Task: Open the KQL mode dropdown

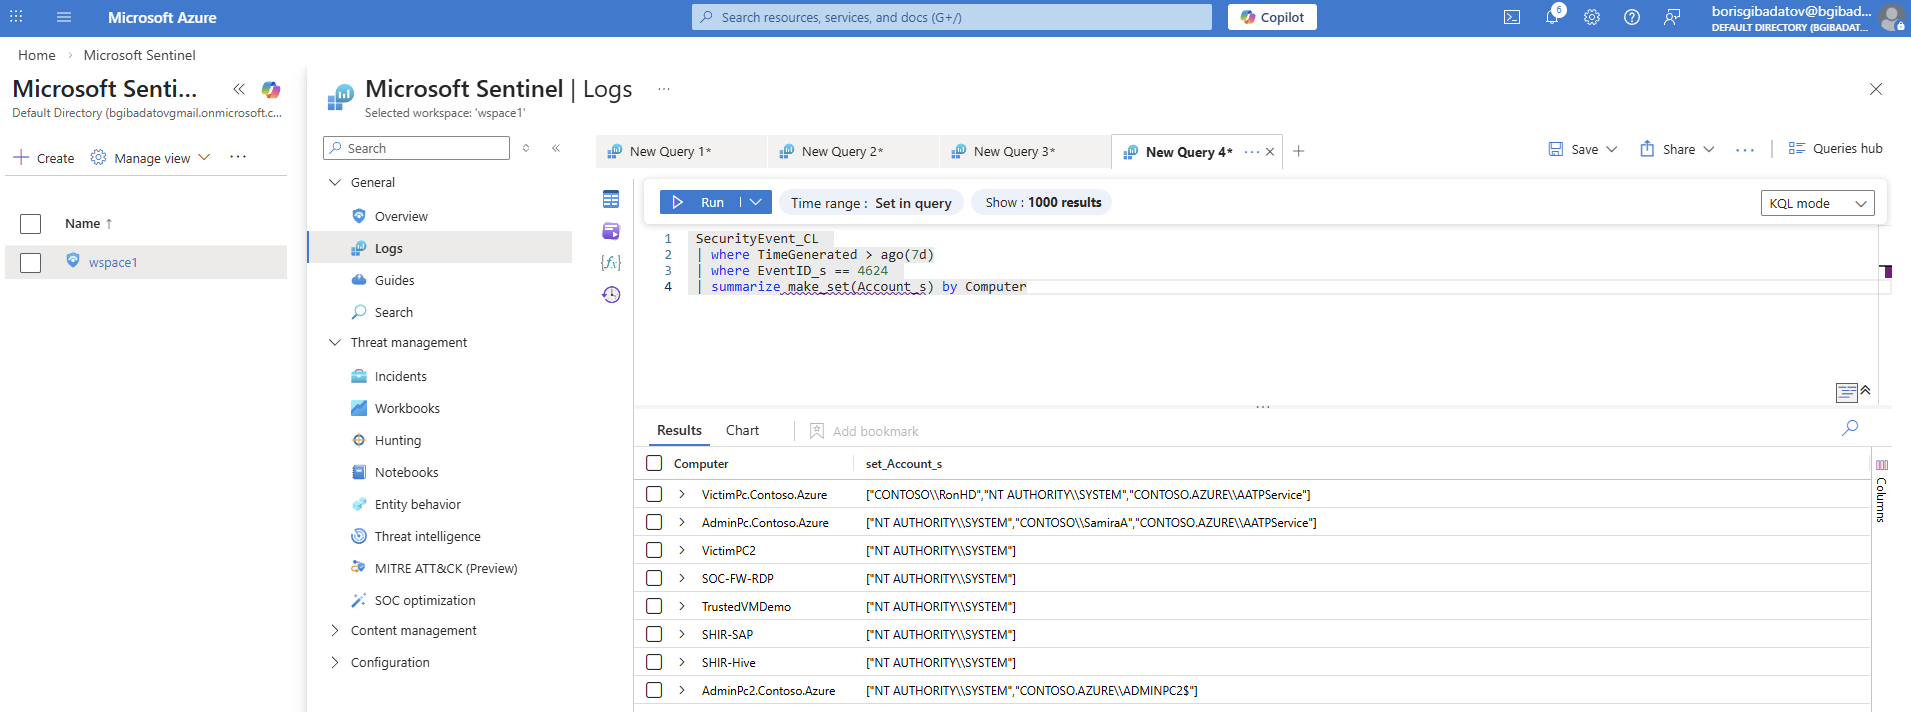Action: tap(1817, 203)
